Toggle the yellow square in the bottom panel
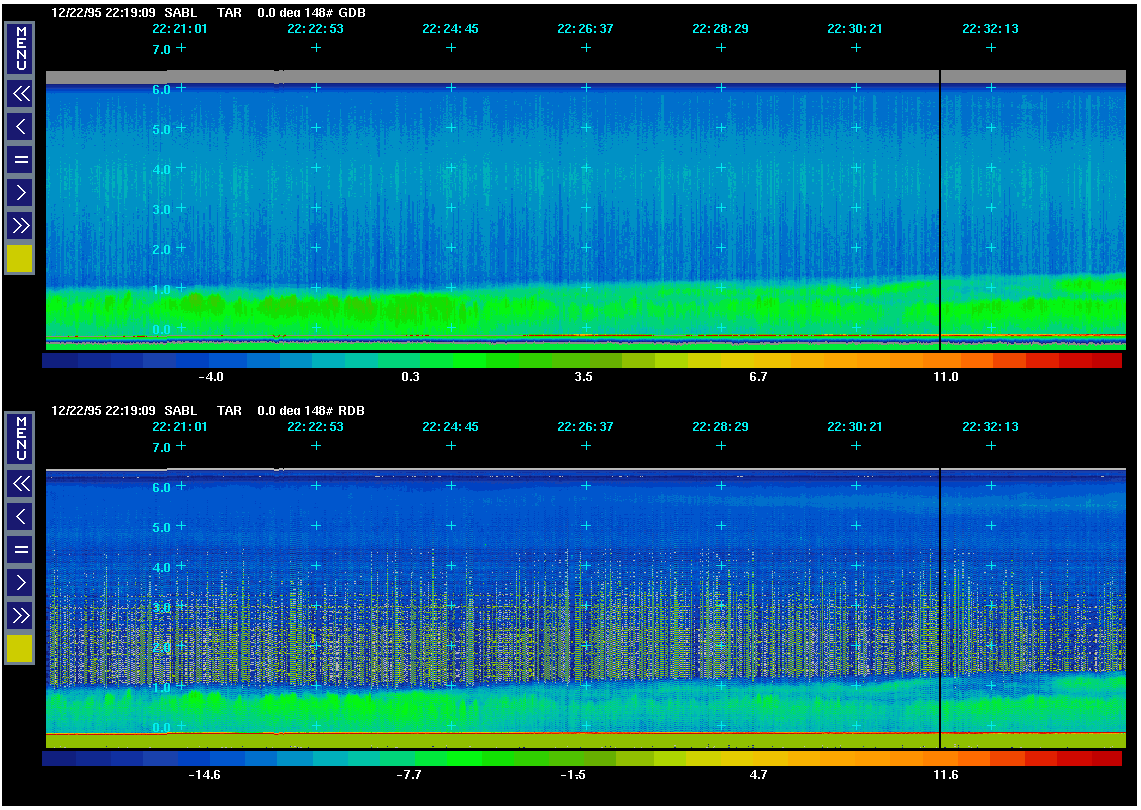 pos(20,648)
